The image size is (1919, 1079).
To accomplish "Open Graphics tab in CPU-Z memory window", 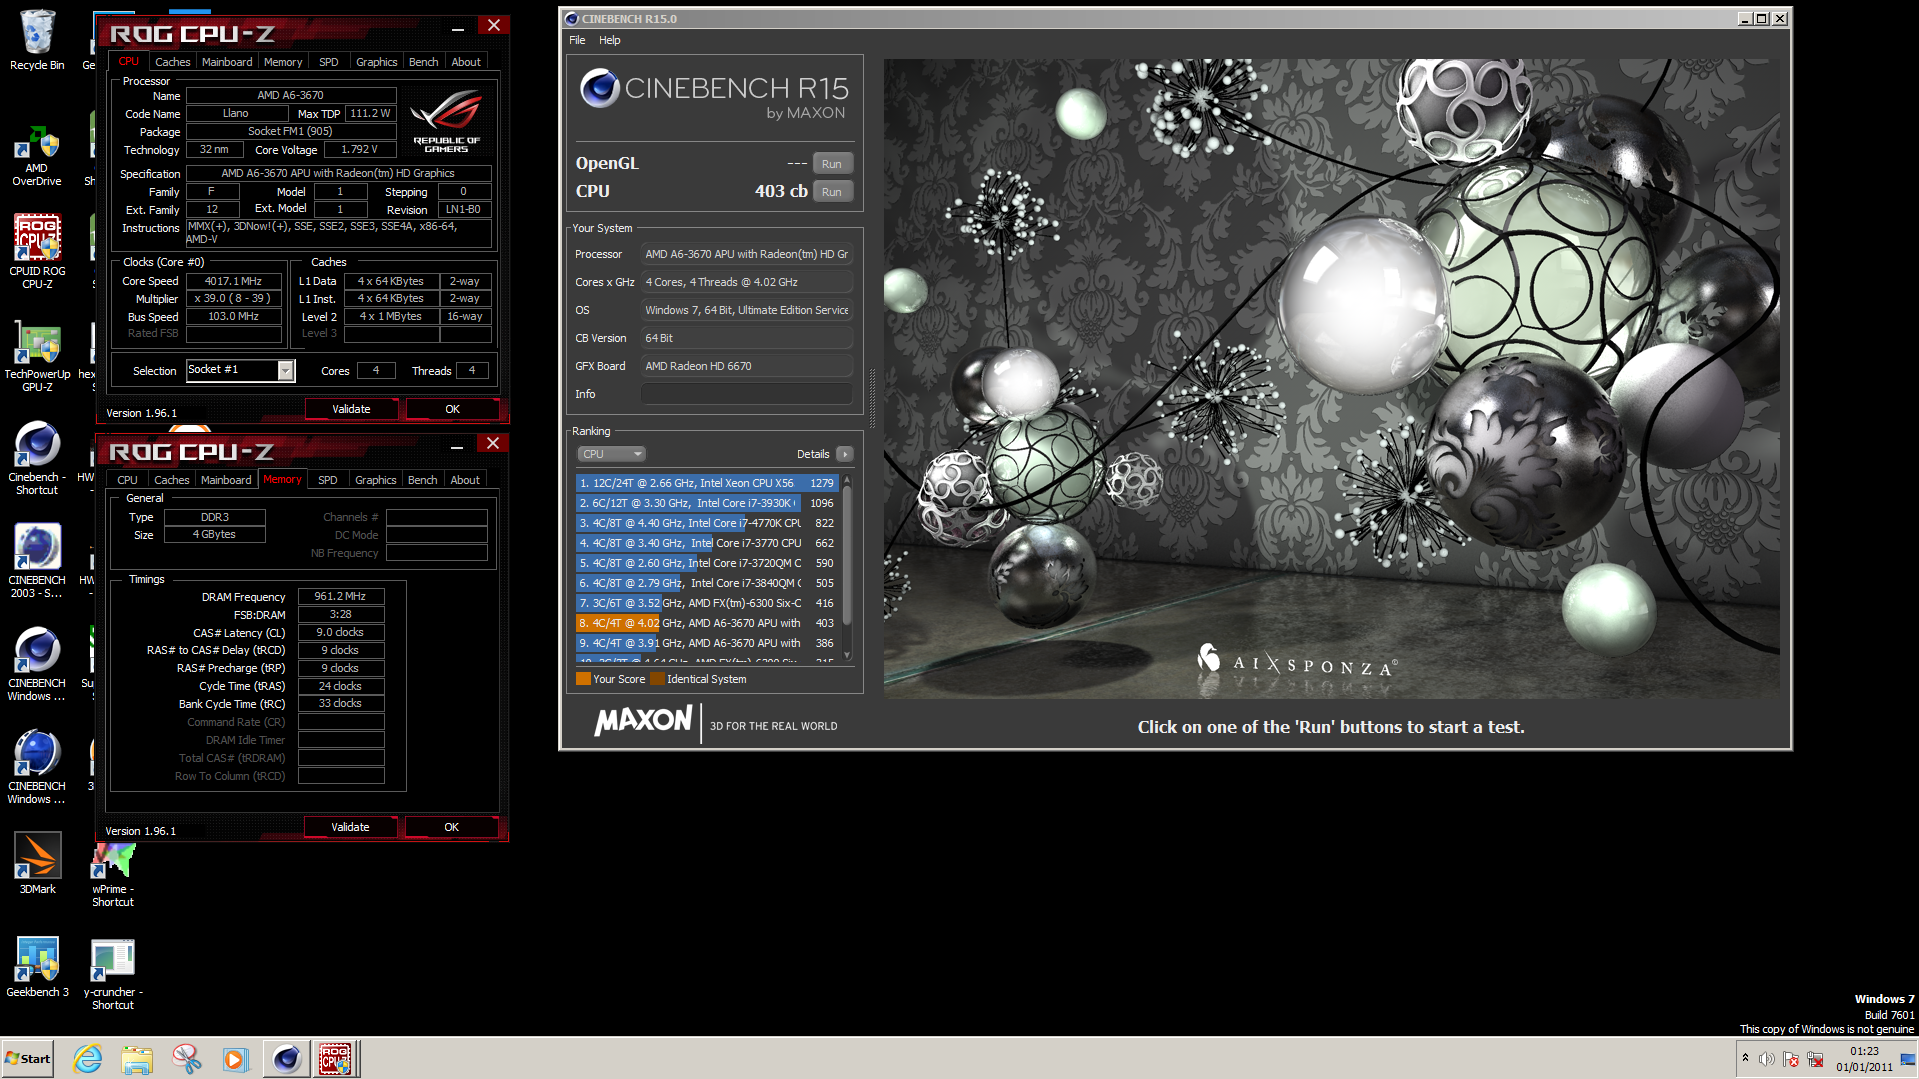I will (375, 480).
